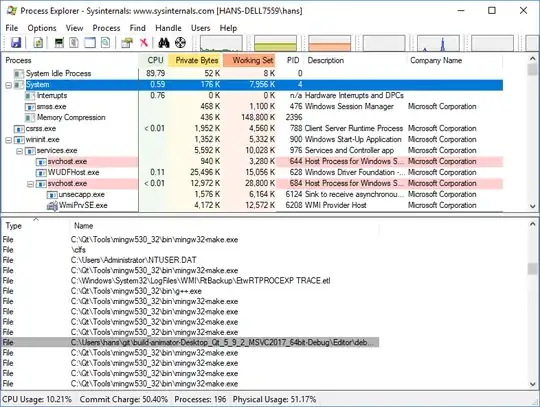Click the crosshair Find Window's Process icon
This screenshot has width=540, height=407.
click(x=180, y=43)
